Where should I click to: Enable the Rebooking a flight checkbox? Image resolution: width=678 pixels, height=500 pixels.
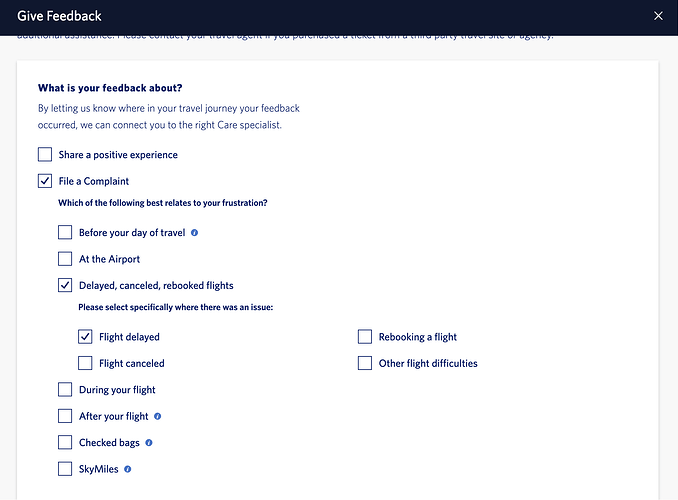[365, 337]
